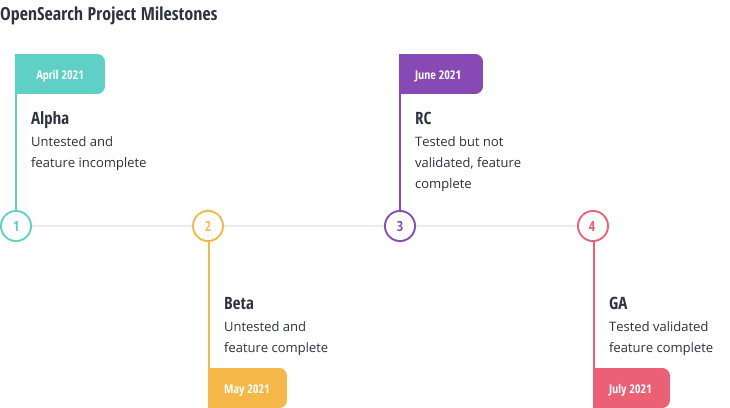730x408 pixels.
Task: Click the "Untested and feature incomplete" description
Action: (88, 152)
